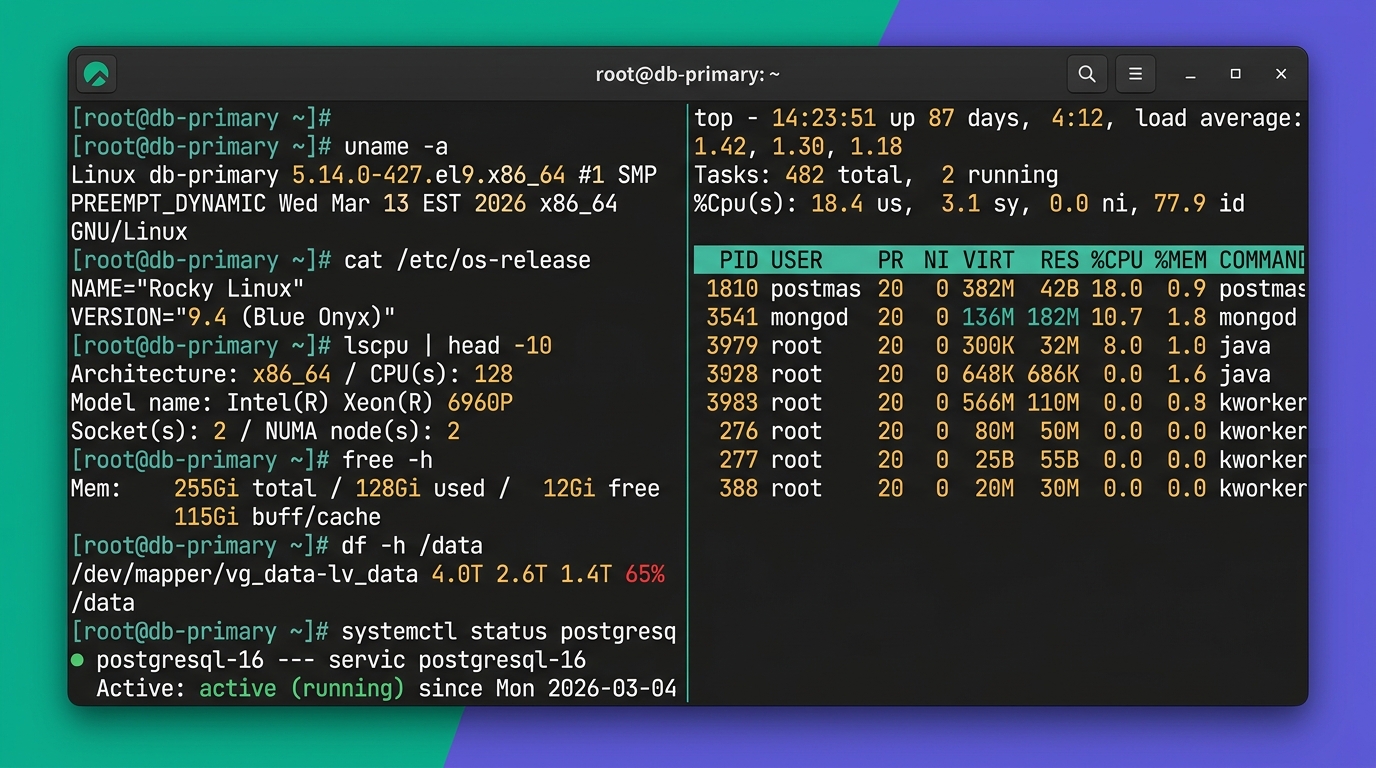Click the Tasks total value 482
Image resolution: width=1376 pixels, height=768 pixels.
click(805, 175)
